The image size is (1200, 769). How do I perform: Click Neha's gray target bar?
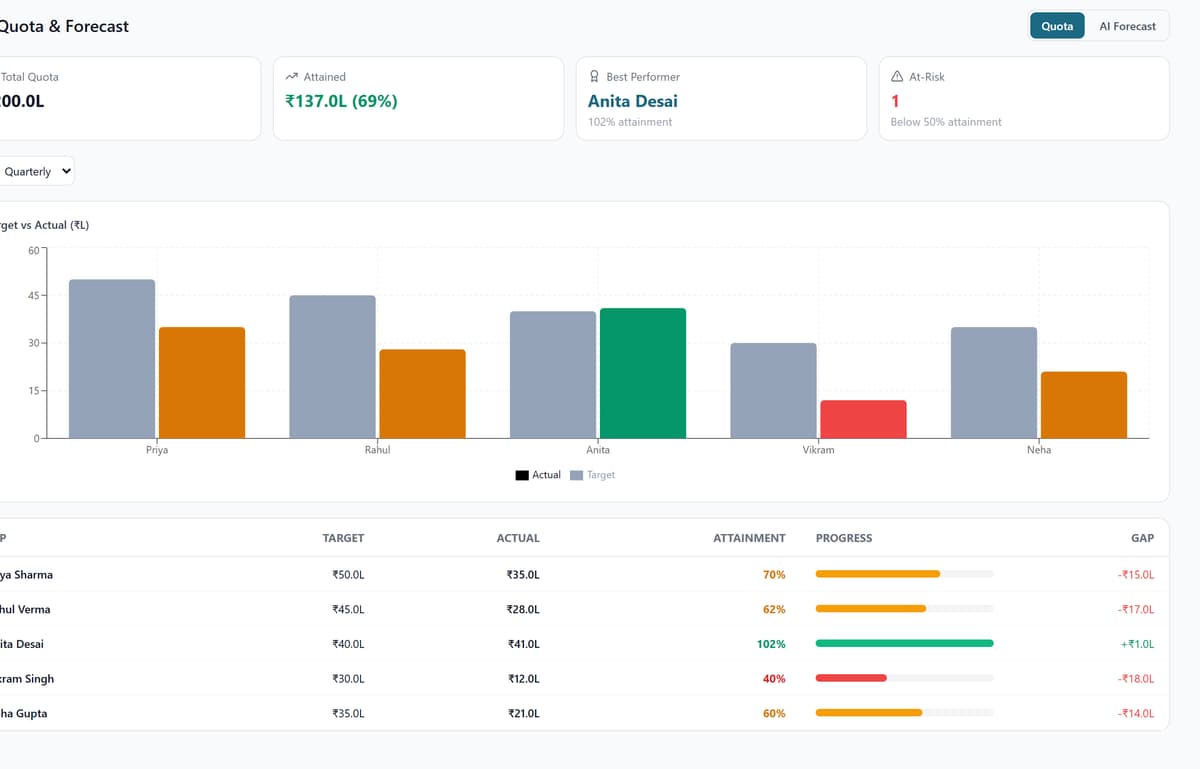coord(994,383)
